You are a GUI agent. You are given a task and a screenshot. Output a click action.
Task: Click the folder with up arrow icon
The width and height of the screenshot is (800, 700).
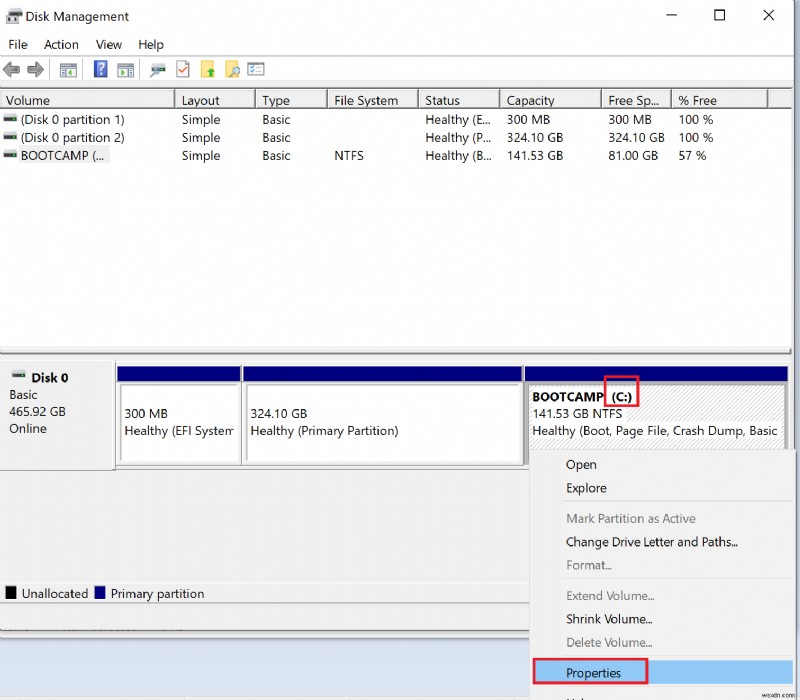209,69
